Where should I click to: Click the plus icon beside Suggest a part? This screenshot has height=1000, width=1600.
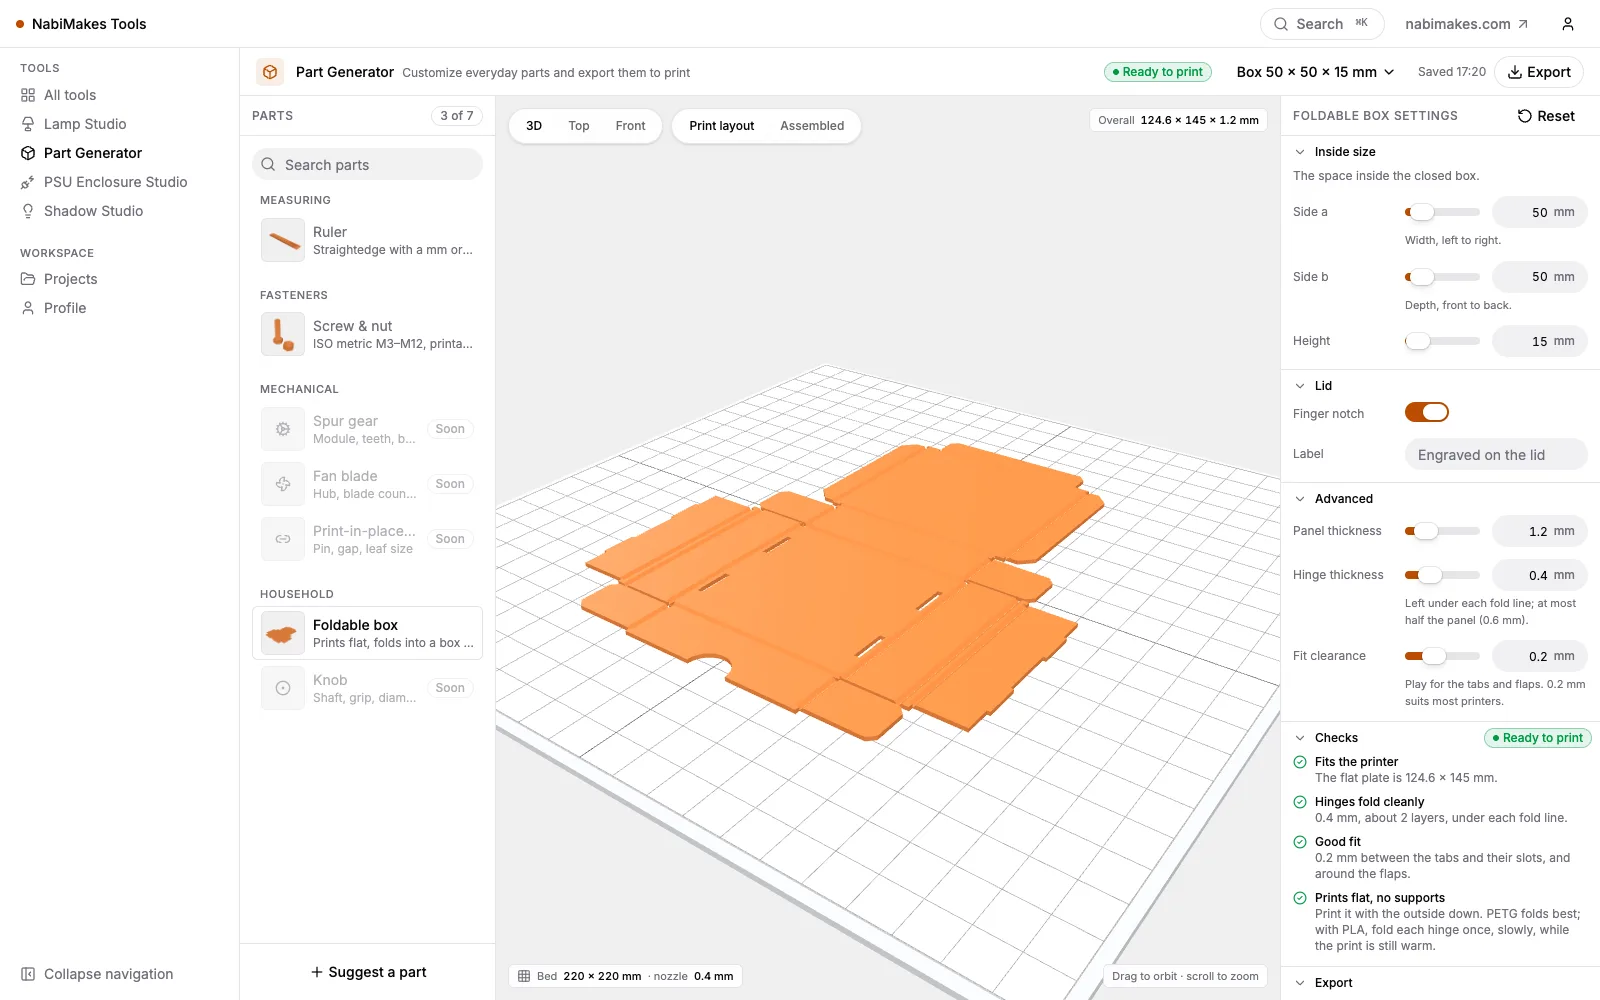[x=317, y=972]
